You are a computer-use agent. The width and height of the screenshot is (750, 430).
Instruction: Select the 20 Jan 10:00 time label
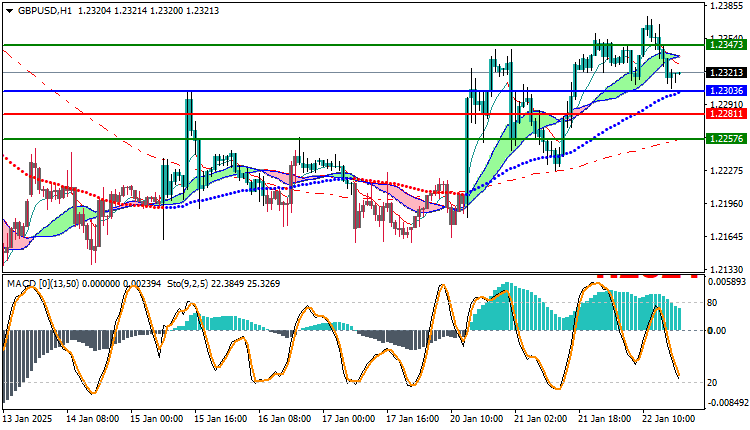tap(476, 419)
